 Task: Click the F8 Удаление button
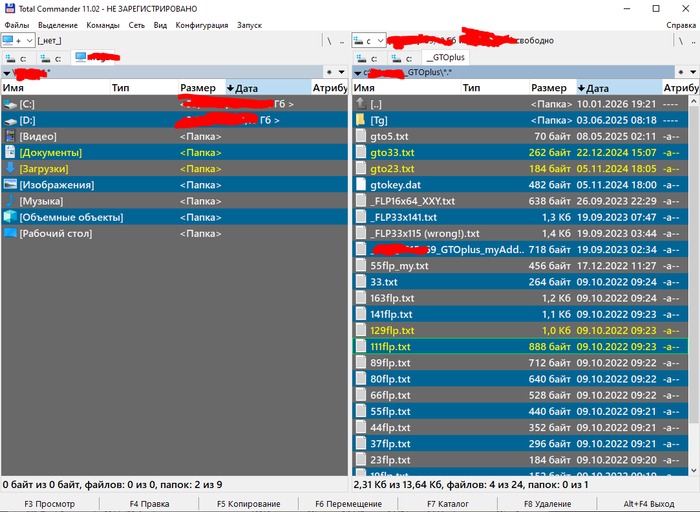(548, 504)
